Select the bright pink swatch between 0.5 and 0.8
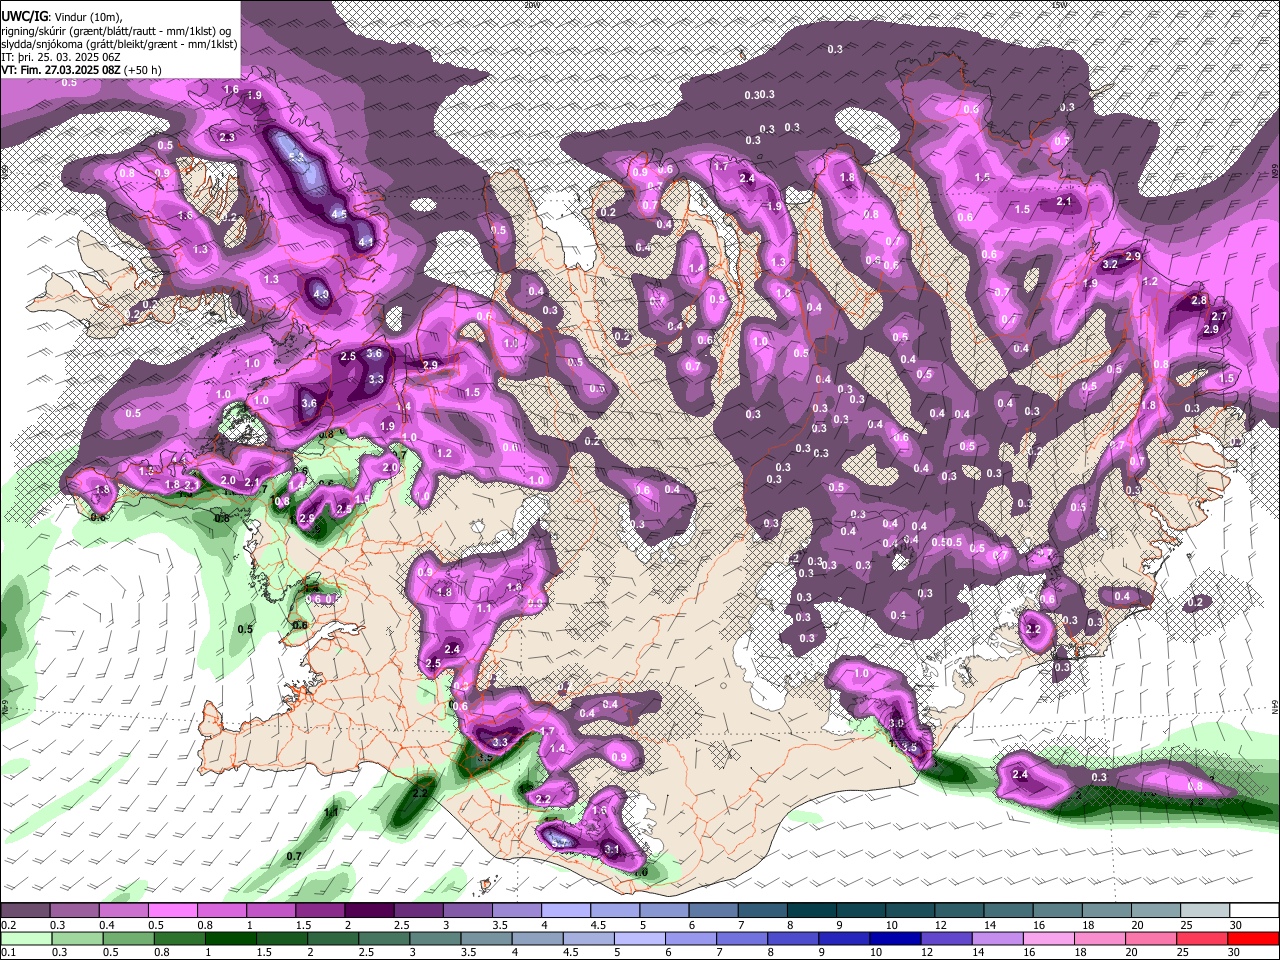Viewport: 1280px width, 960px height. tap(172, 911)
